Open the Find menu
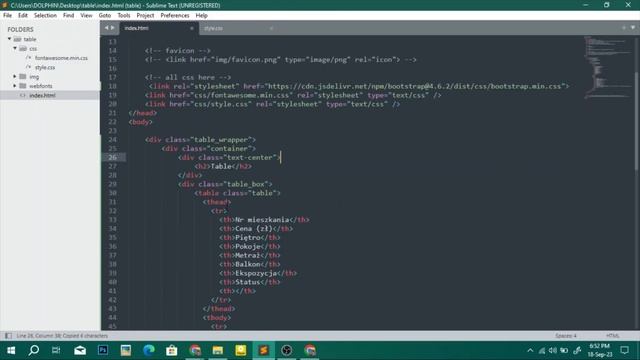Screen dimensions: 640x360 point(68,16)
